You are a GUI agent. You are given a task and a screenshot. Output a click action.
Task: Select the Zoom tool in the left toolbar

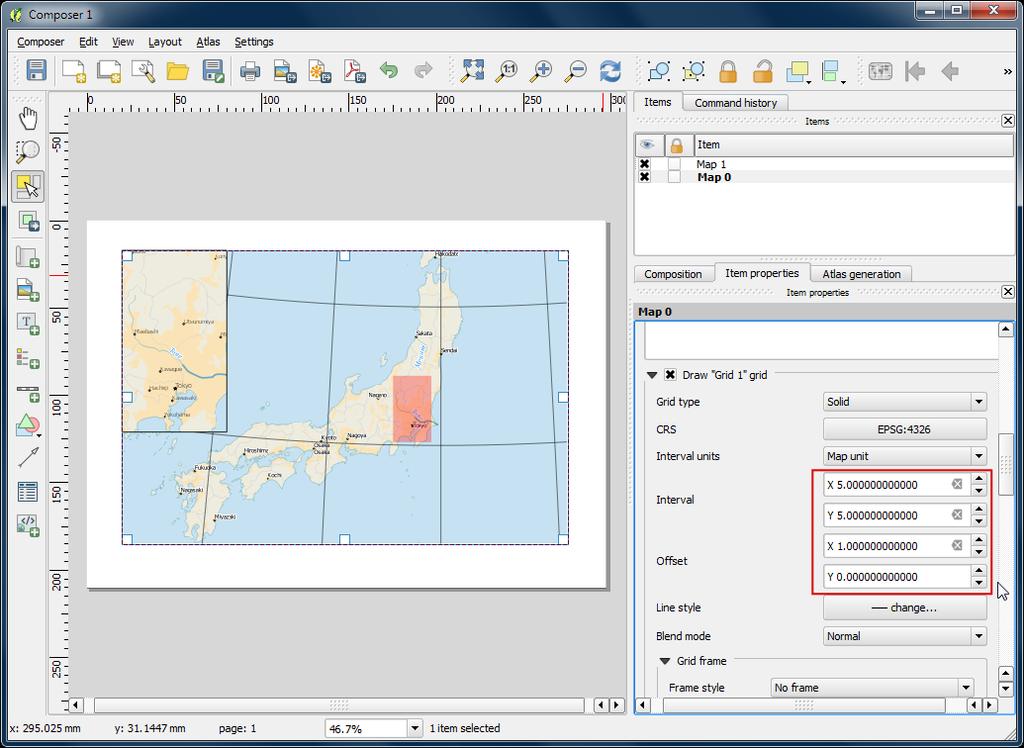tap(28, 152)
